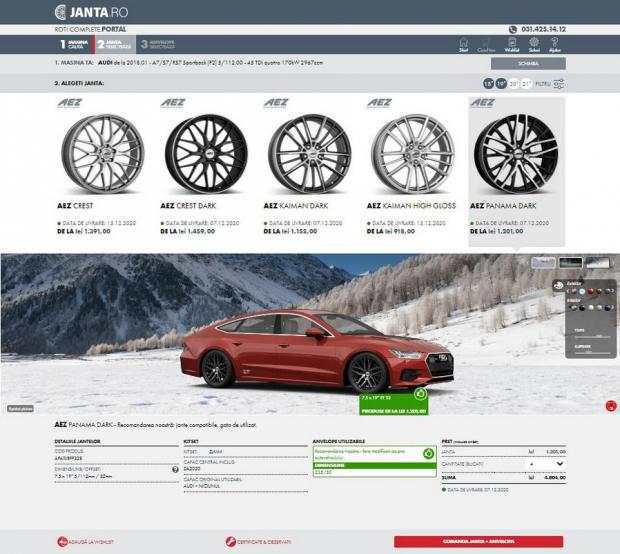Click the Ajutor help icon

[556, 44]
